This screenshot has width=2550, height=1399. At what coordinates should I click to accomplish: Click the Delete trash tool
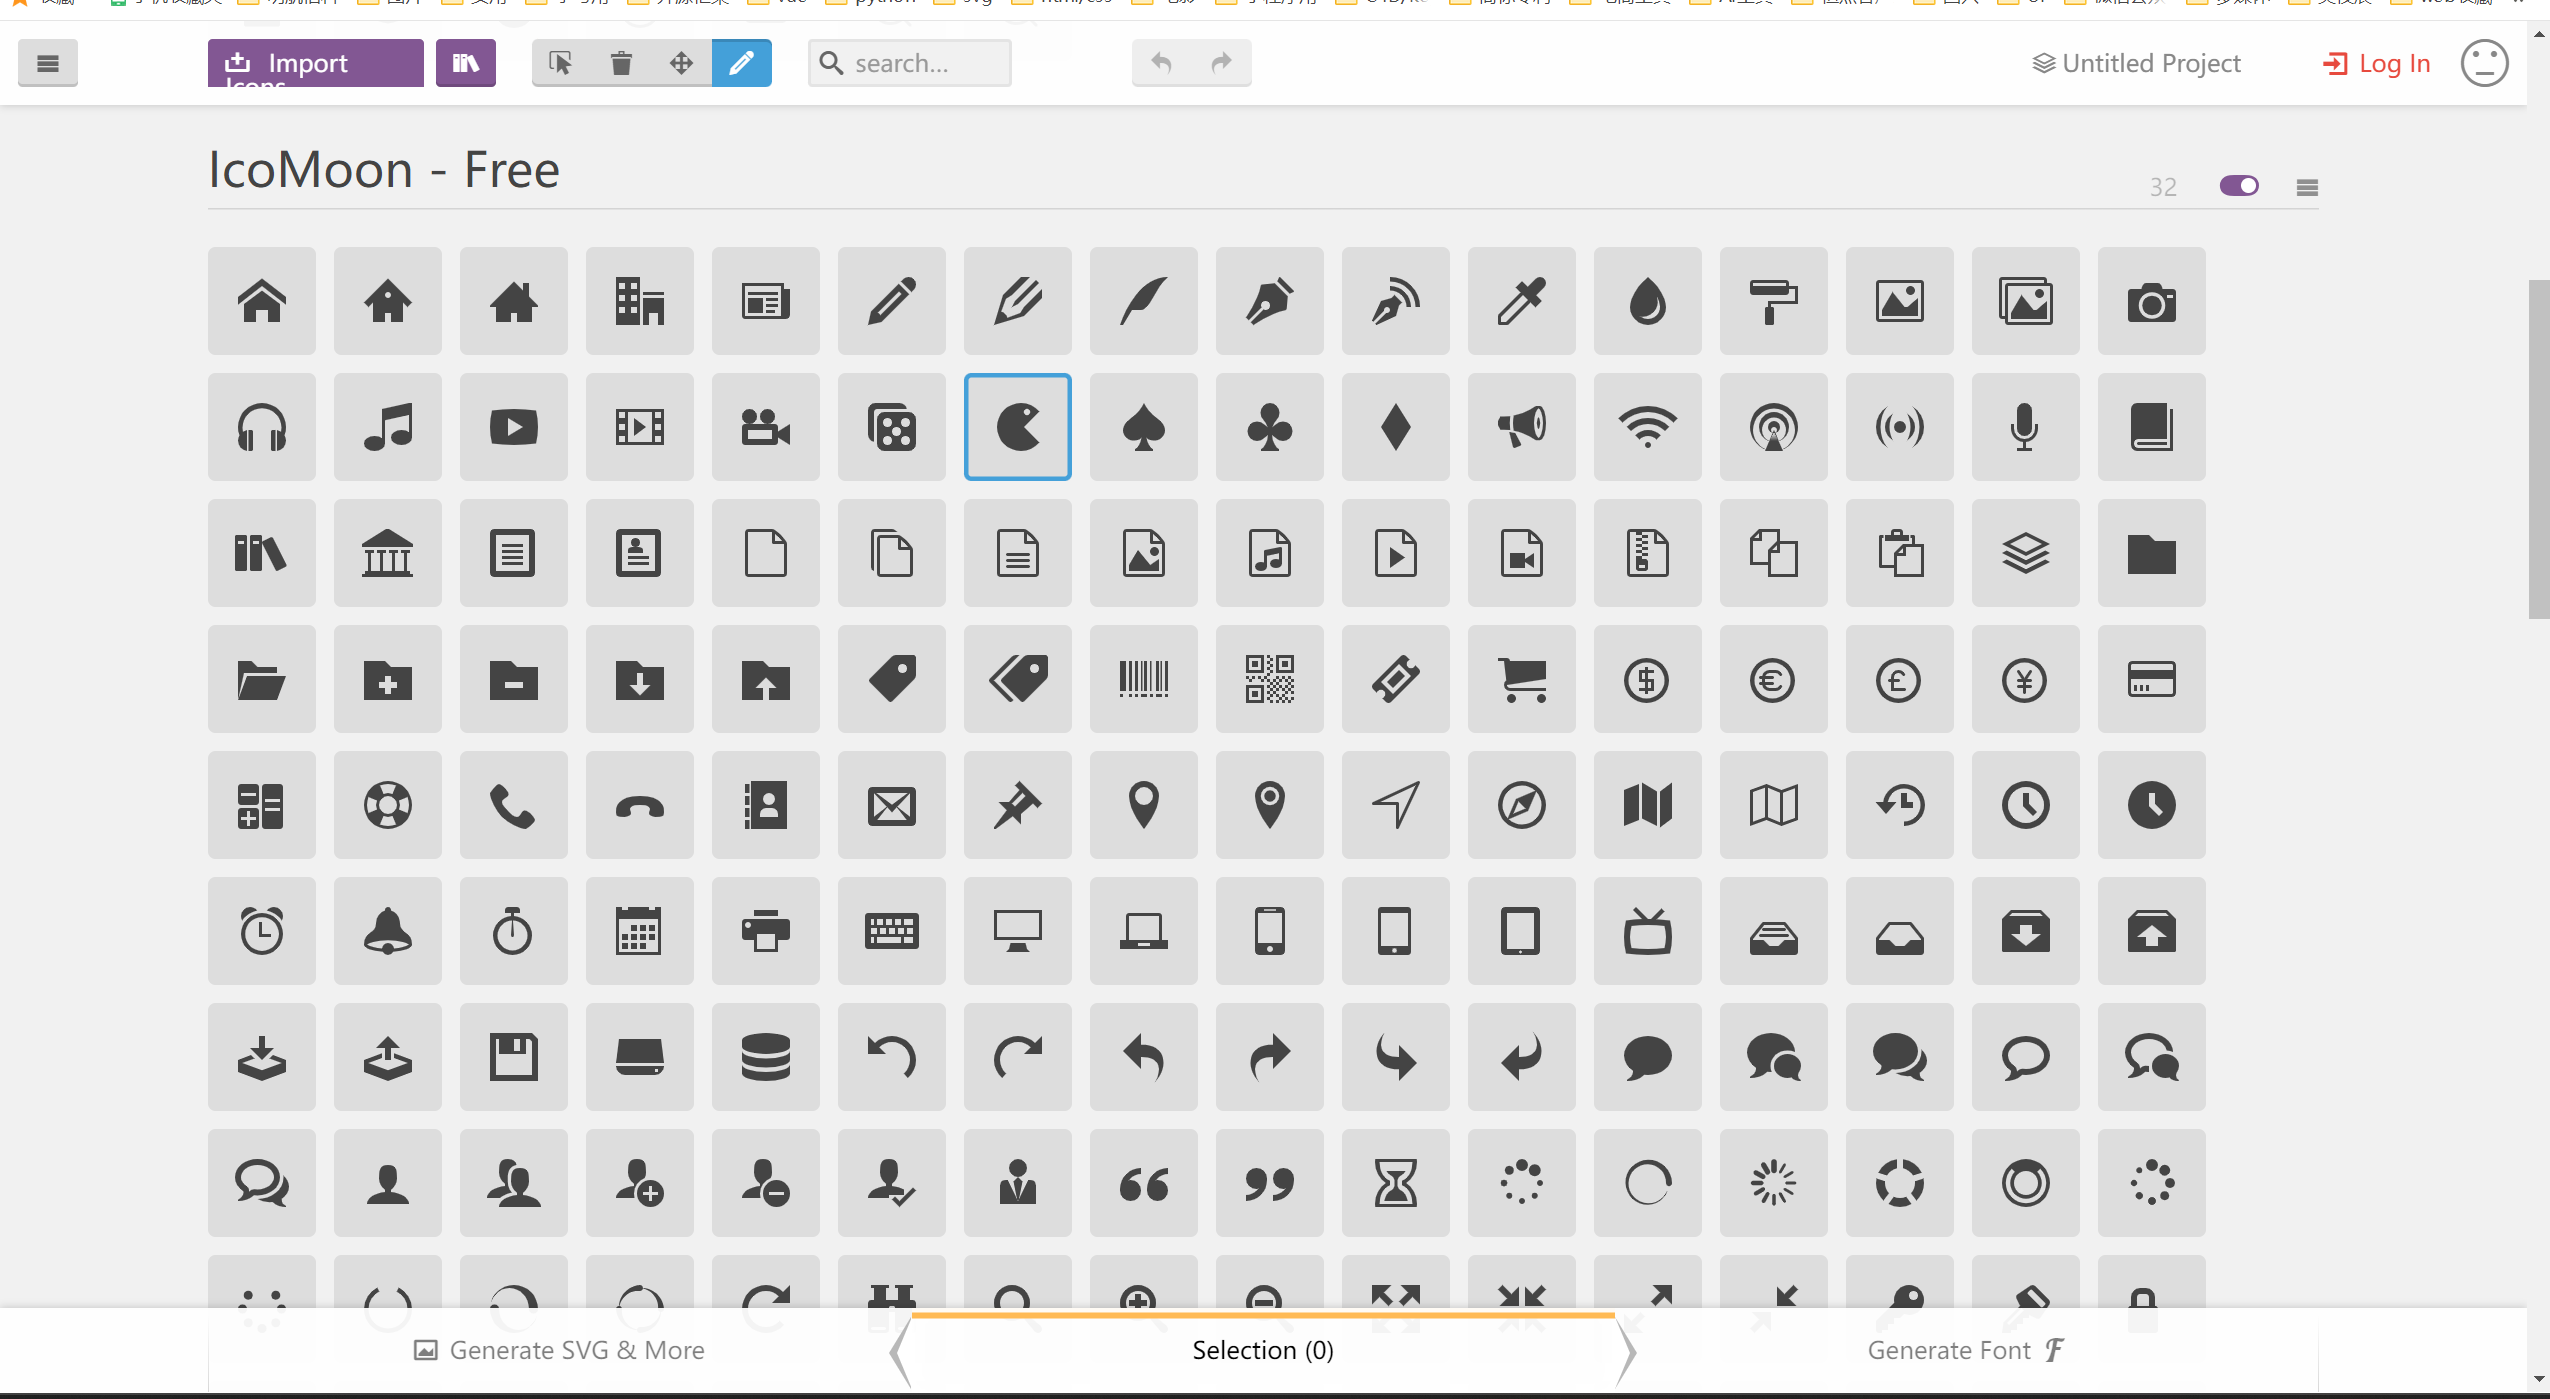621,63
